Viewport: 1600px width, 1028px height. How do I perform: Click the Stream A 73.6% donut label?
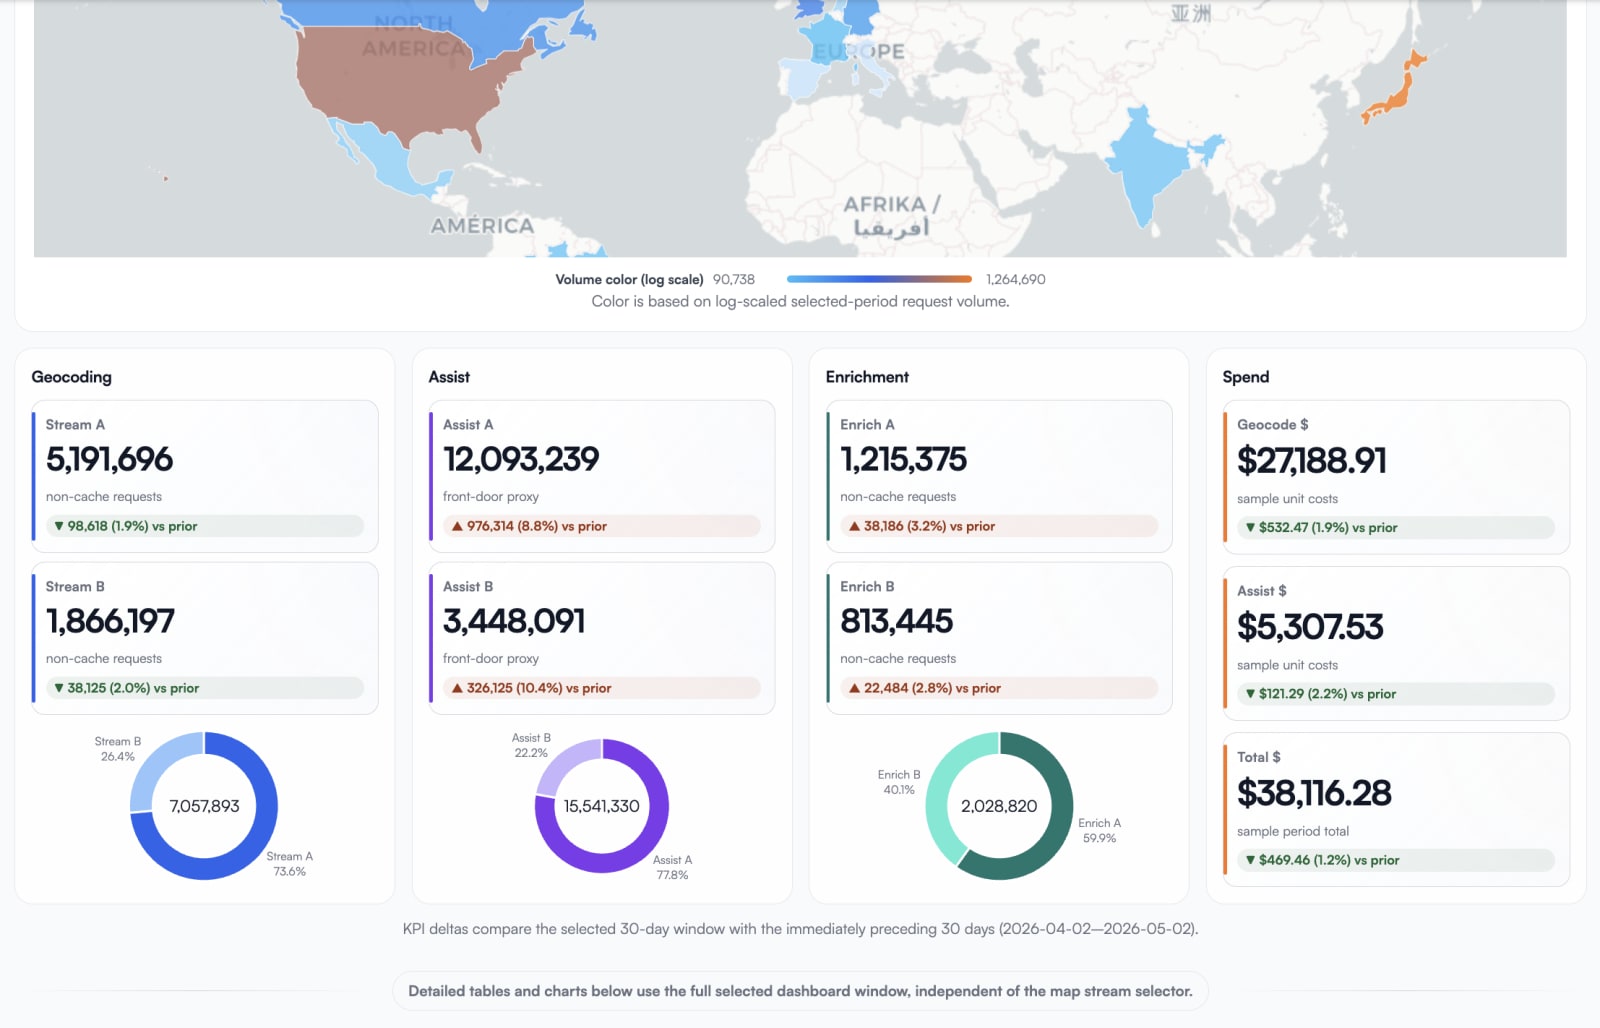[290, 864]
